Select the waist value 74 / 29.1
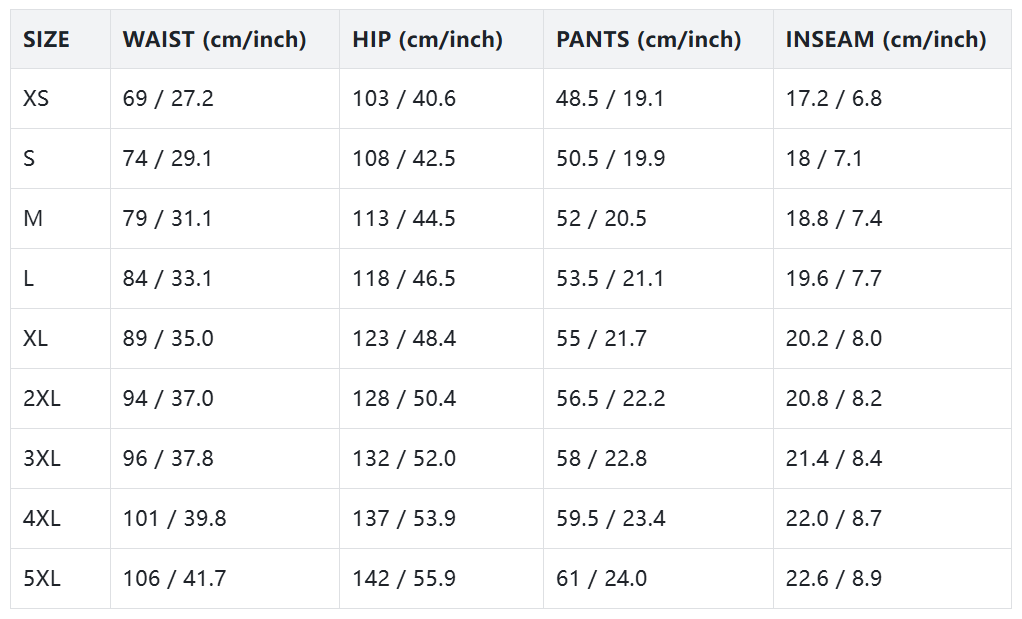Screen dimensions: 1022x619 click(x=167, y=159)
